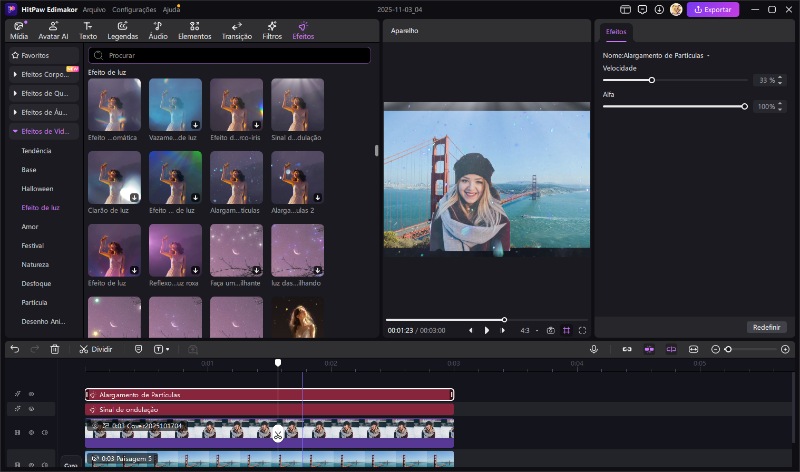Expand the Efeitos Corporais category

pos(44,74)
